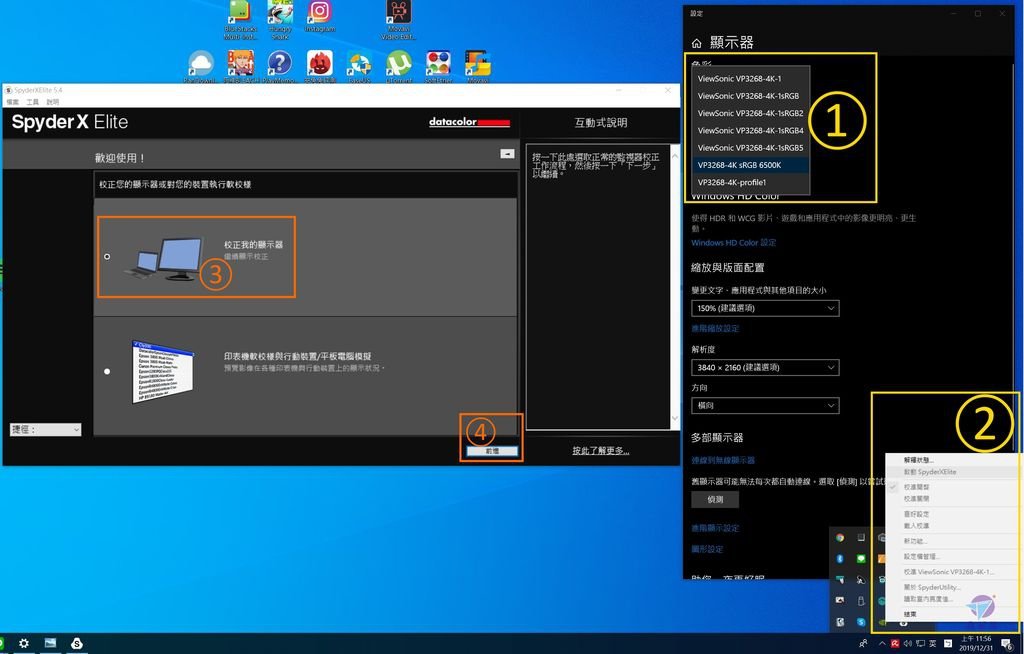Click the taskbar clock showing 11:56
Image resolution: width=1024 pixels, height=654 pixels.
976,644
